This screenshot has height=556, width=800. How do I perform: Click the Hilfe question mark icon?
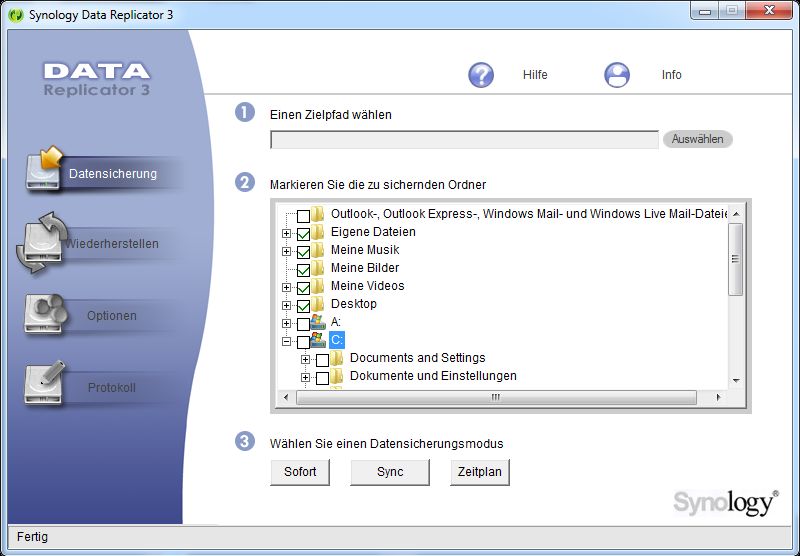click(482, 75)
